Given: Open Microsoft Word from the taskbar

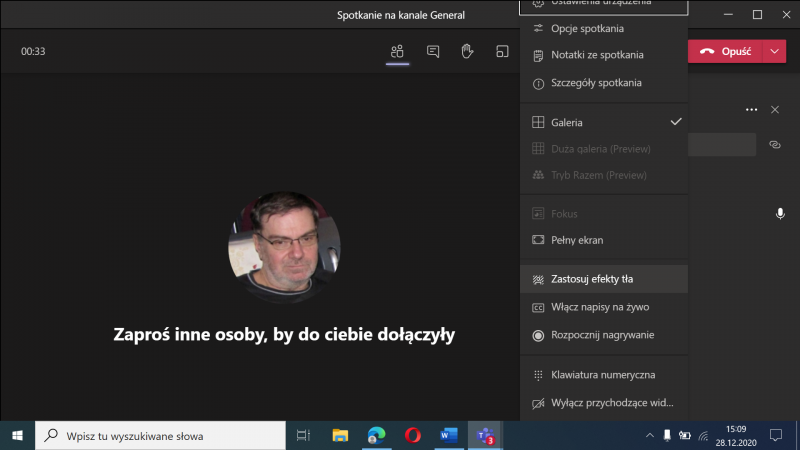Looking at the screenshot, I should pos(448,436).
